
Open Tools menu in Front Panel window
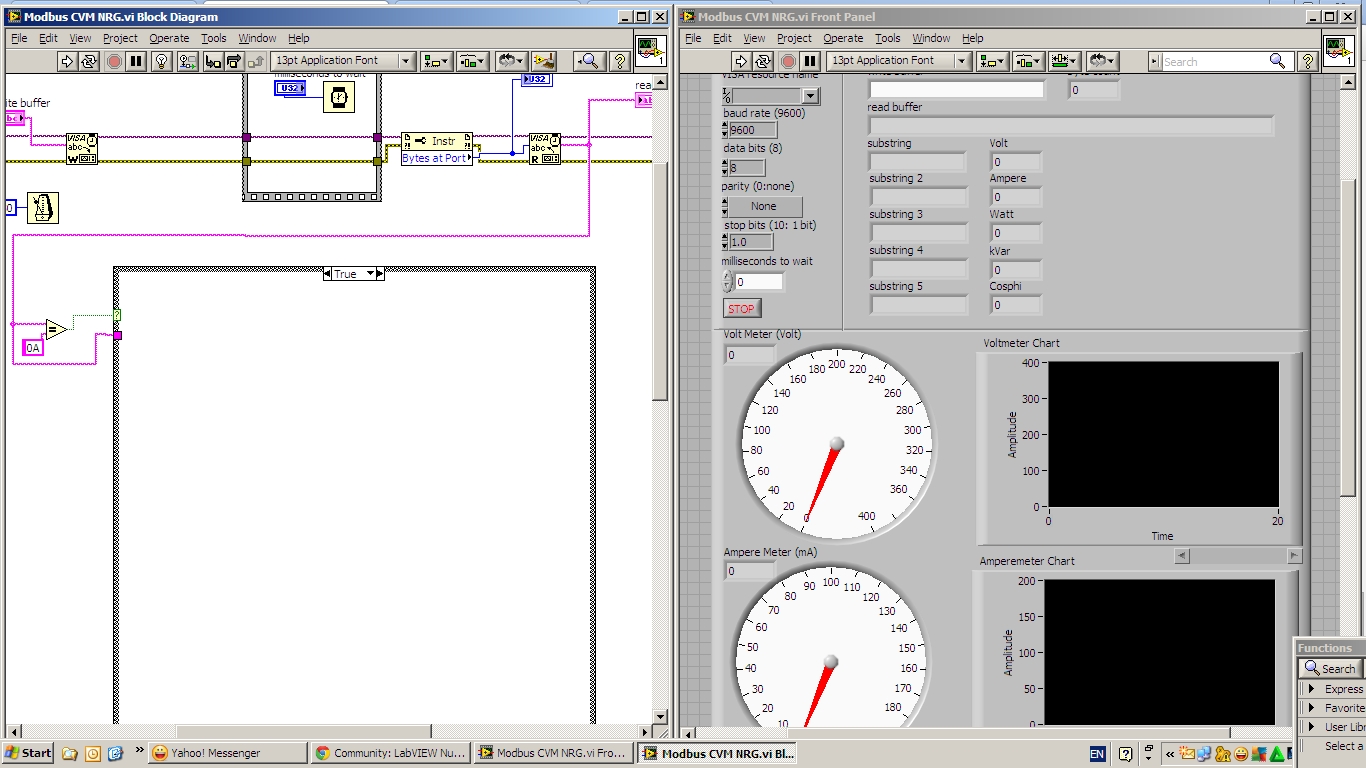pos(888,38)
